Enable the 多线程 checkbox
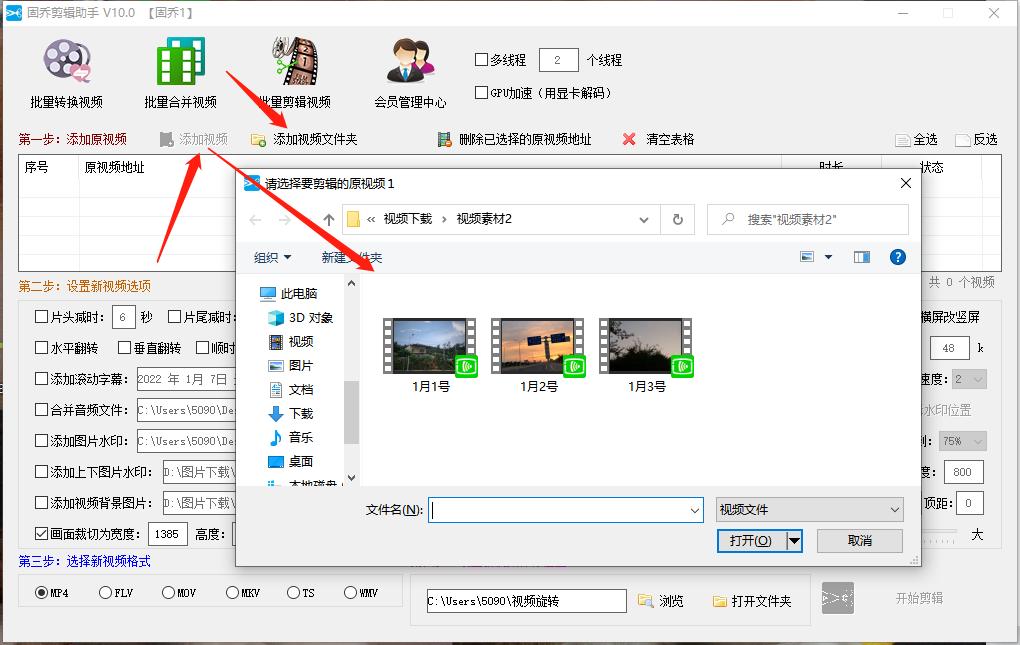1020x645 pixels. (481, 59)
